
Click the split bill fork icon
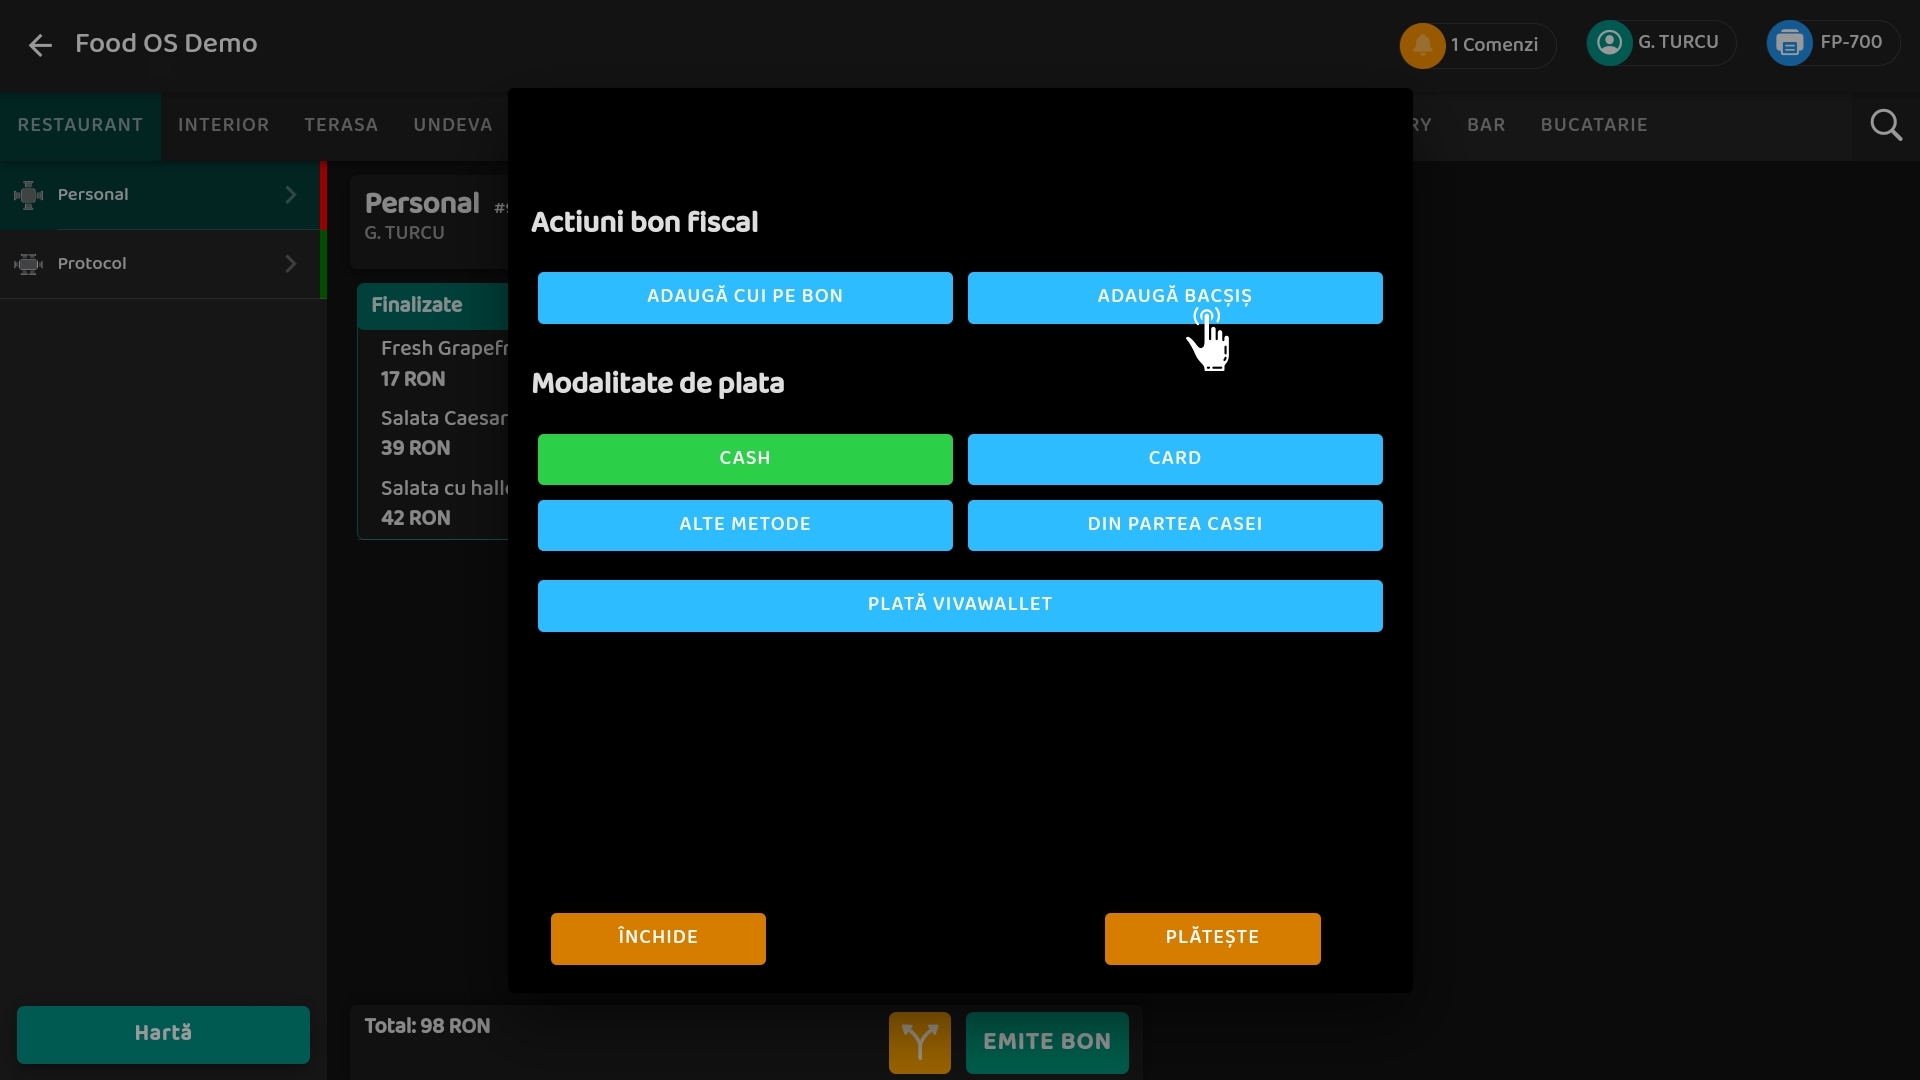point(919,1042)
